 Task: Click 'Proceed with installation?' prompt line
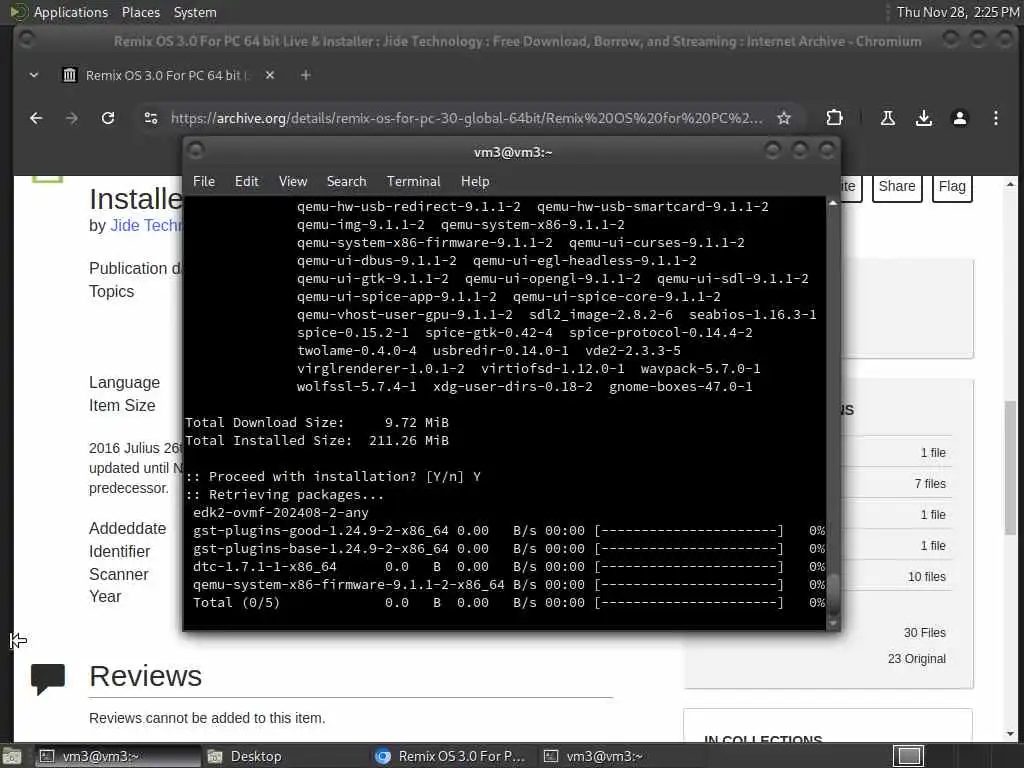click(x=333, y=477)
